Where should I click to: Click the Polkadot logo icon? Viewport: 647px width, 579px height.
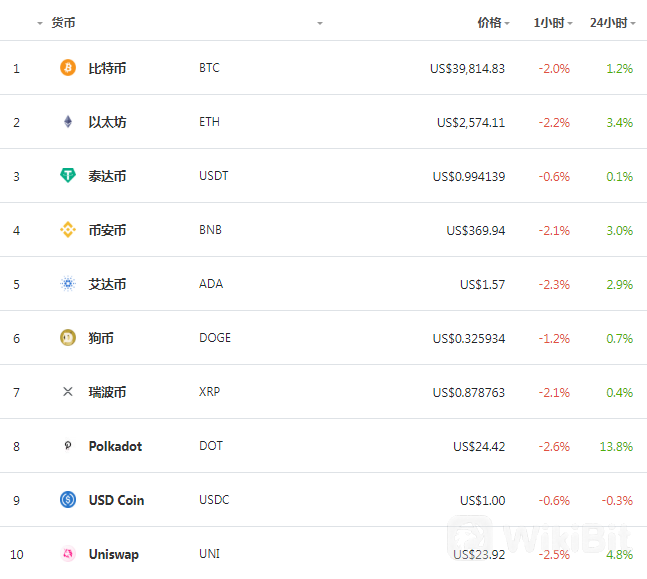(68, 446)
